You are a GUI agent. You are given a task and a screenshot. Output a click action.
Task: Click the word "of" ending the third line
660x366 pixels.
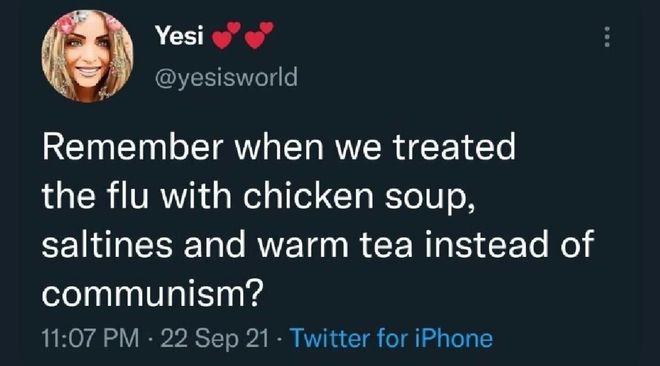click(x=578, y=244)
